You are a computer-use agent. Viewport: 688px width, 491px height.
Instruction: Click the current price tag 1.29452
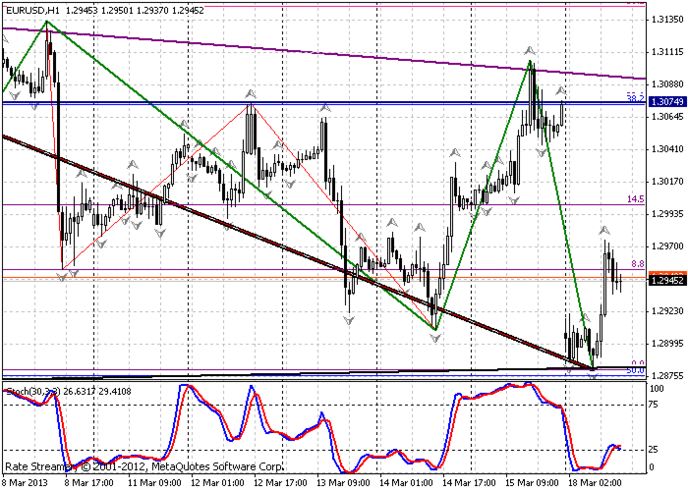(x=666, y=281)
